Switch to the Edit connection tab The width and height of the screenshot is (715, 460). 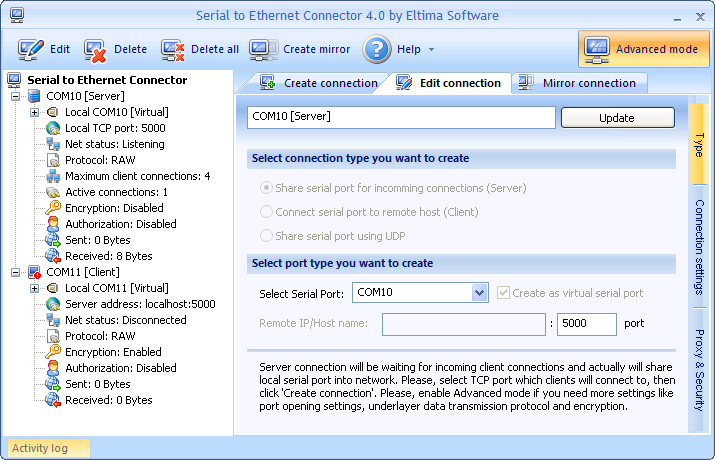point(449,83)
